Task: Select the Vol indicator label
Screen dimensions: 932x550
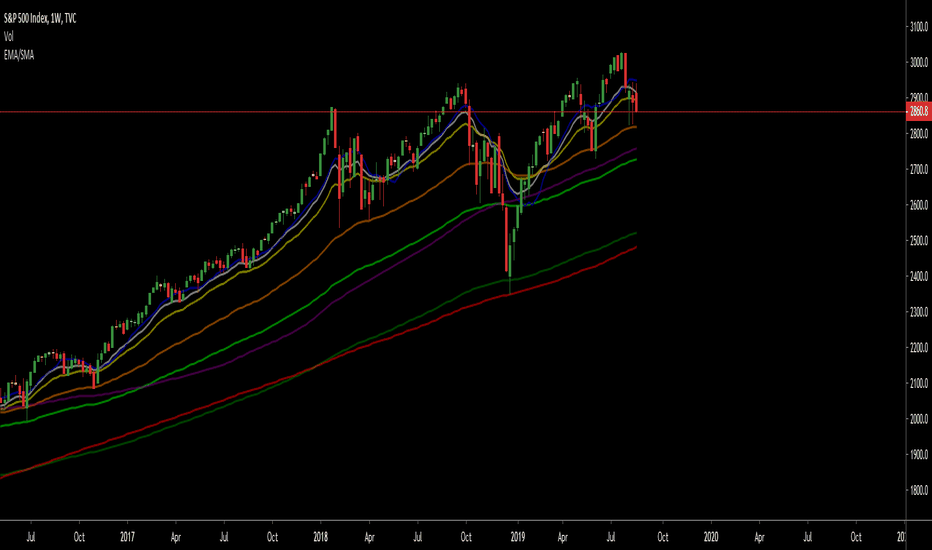Action: (9, 37)
